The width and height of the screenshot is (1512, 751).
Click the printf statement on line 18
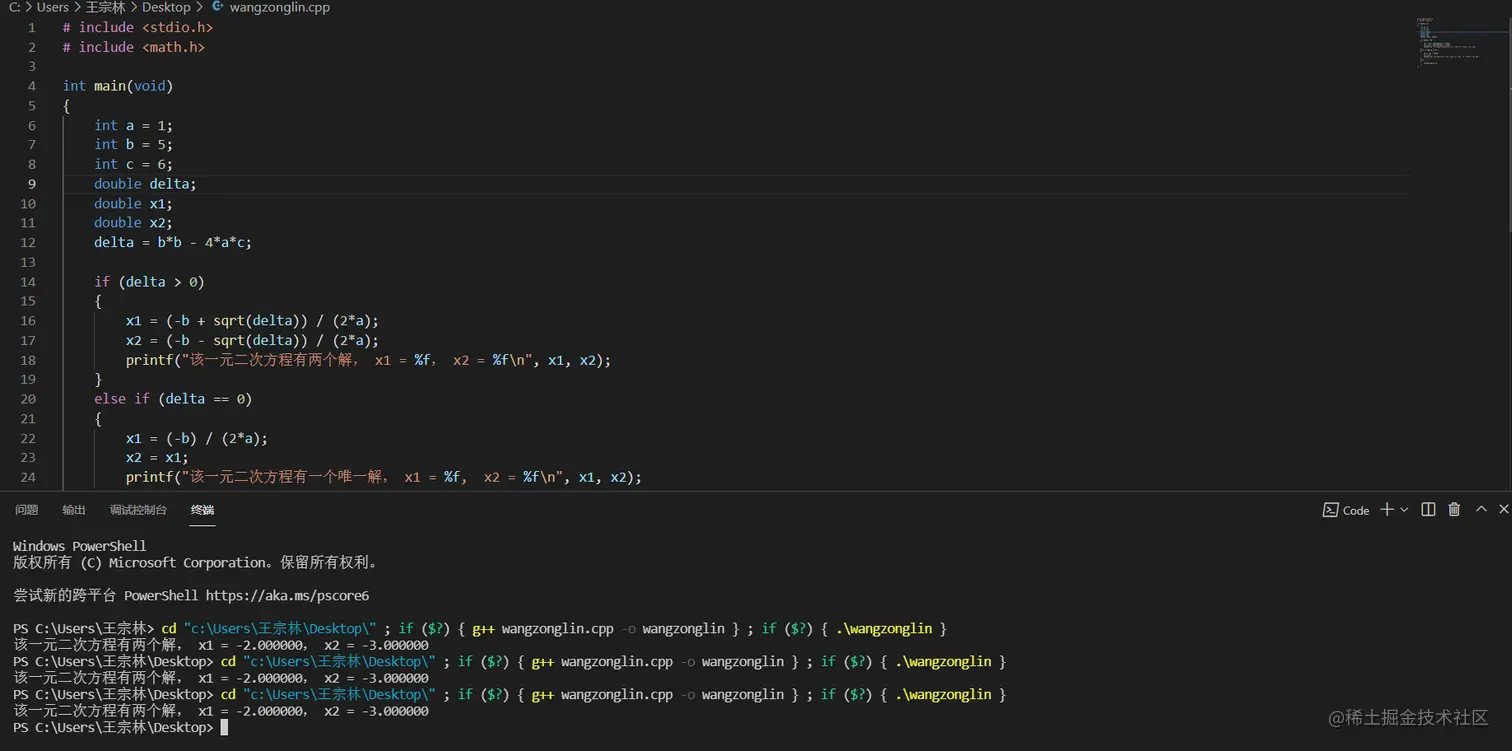pyautogui.click(x=368, y=360)
